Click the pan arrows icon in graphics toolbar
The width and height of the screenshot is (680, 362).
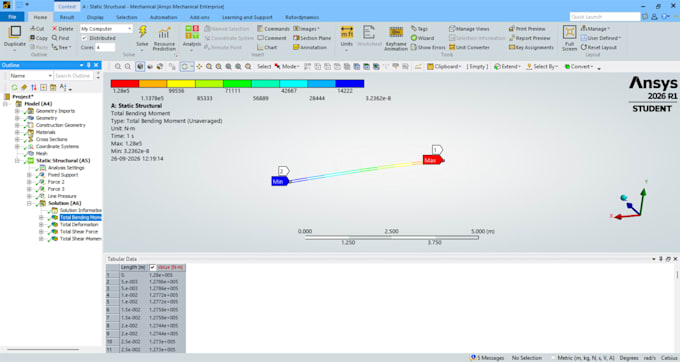tap(199, 67)
